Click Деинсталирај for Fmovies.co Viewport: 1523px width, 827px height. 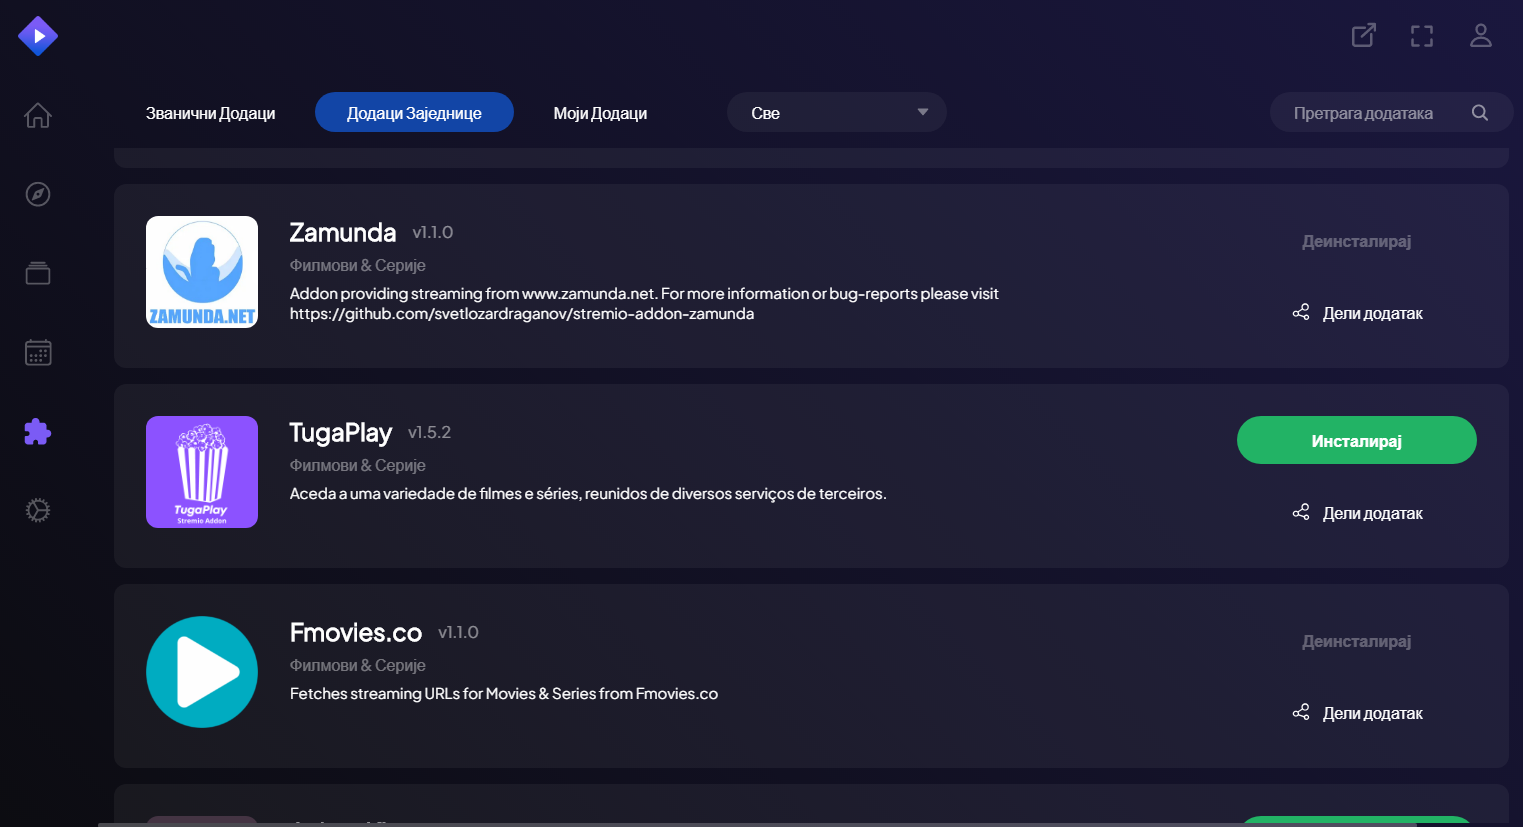pos(1357,641)
